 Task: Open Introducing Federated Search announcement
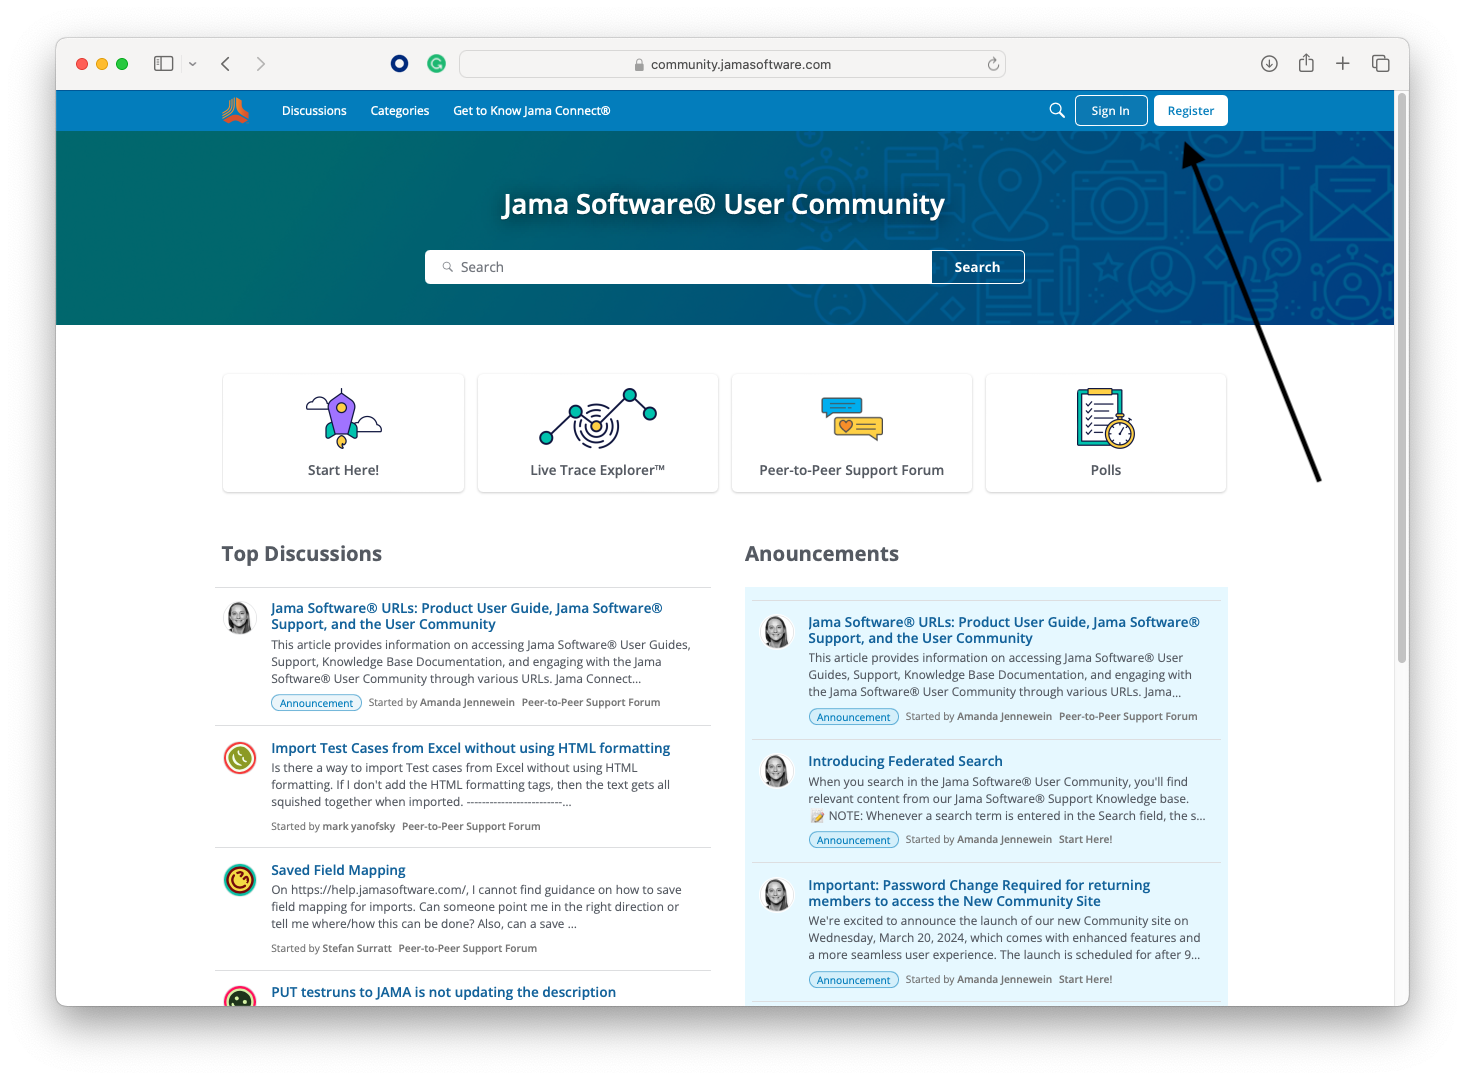point(905,761)
